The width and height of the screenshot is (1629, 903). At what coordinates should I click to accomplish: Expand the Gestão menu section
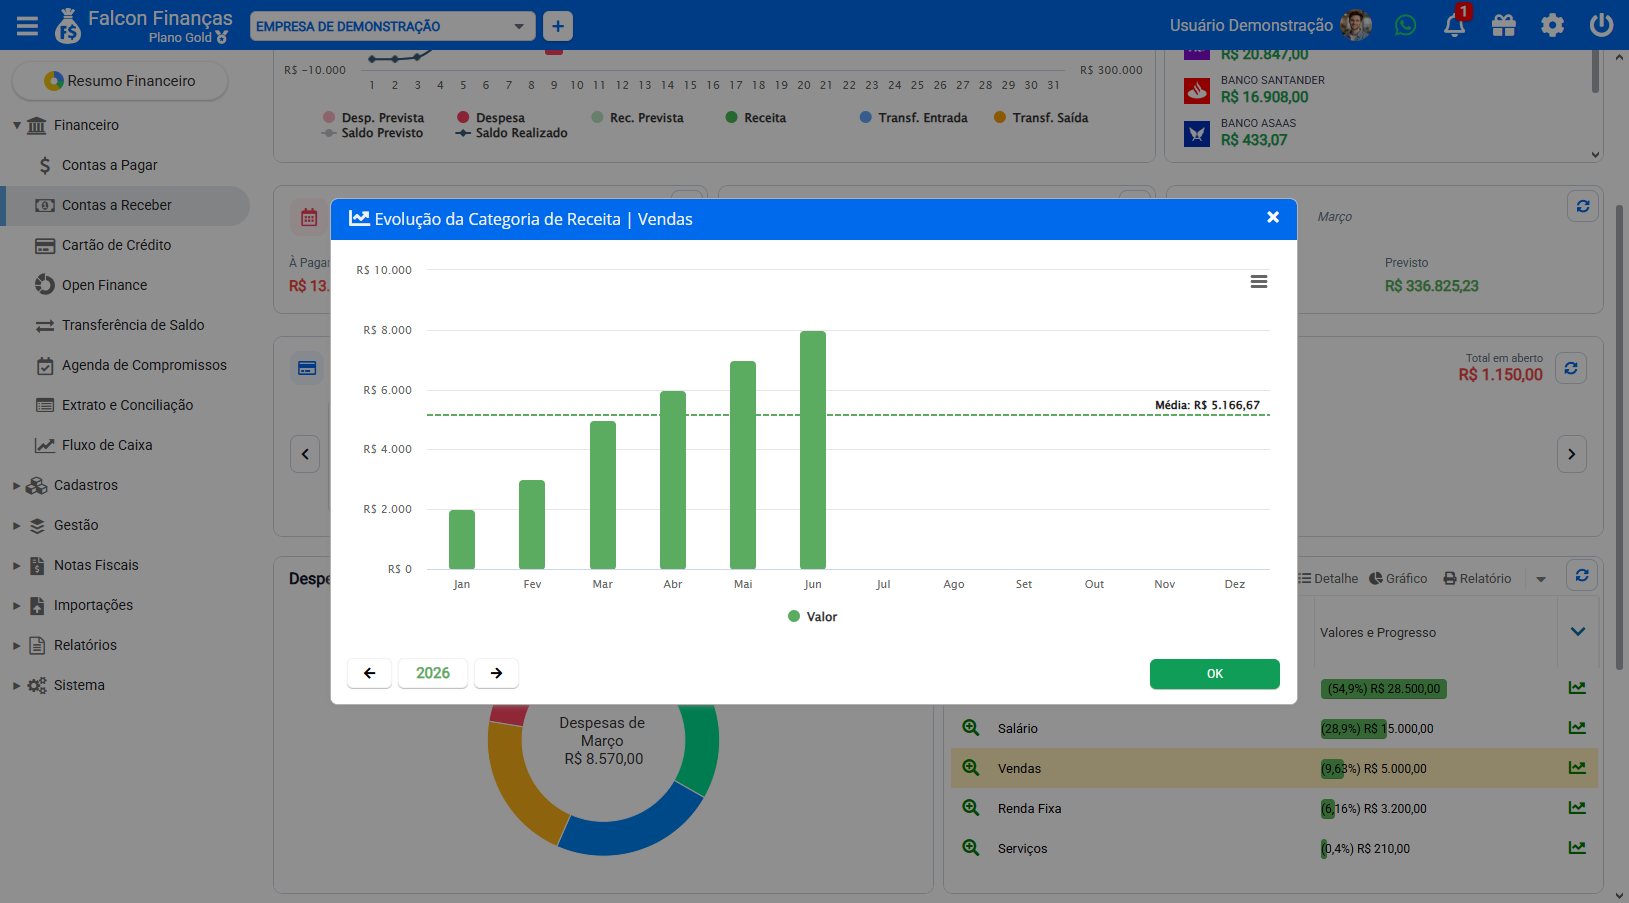pos(17,525)
